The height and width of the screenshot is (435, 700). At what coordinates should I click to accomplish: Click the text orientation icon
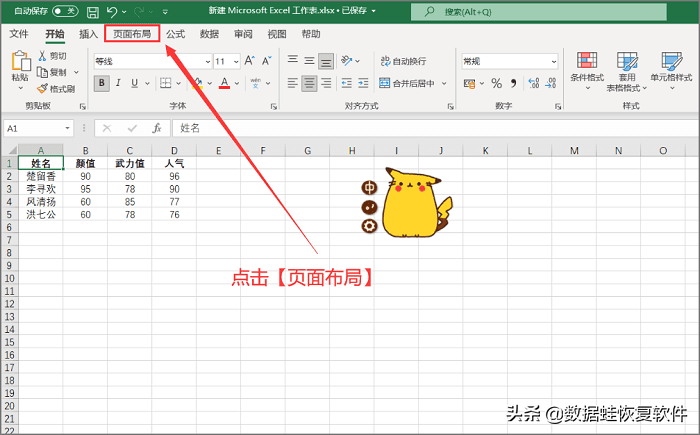click(346, 60)
